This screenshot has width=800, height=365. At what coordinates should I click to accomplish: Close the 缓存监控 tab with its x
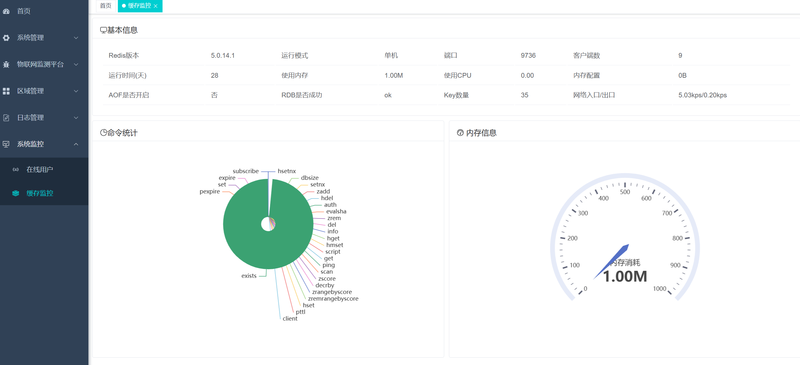(x=156, y=6)
